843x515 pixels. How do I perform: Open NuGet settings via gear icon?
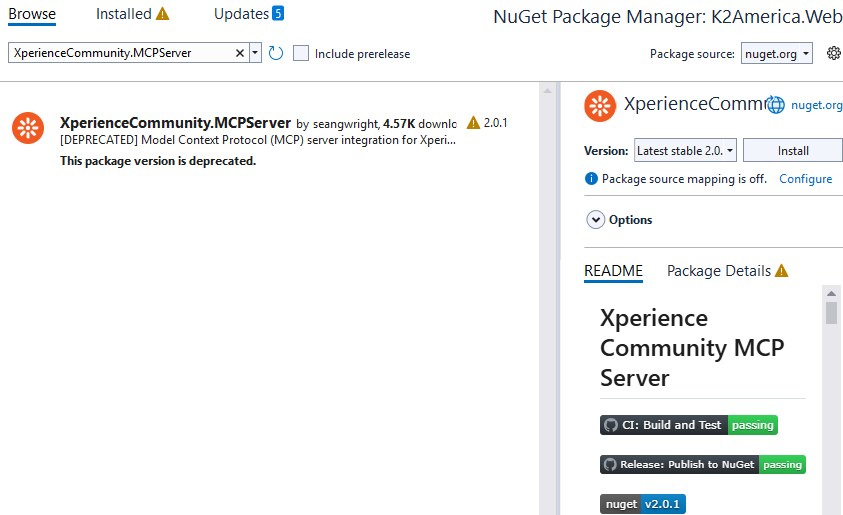[834, 53]
